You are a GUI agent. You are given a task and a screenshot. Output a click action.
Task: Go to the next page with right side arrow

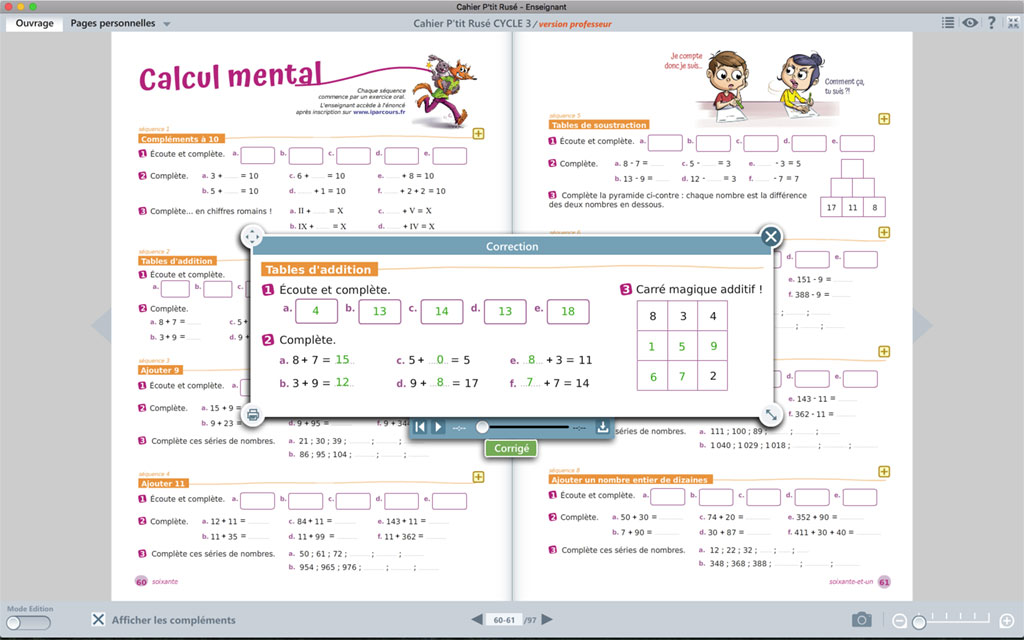pyautogui.click(x=921, y=325)
